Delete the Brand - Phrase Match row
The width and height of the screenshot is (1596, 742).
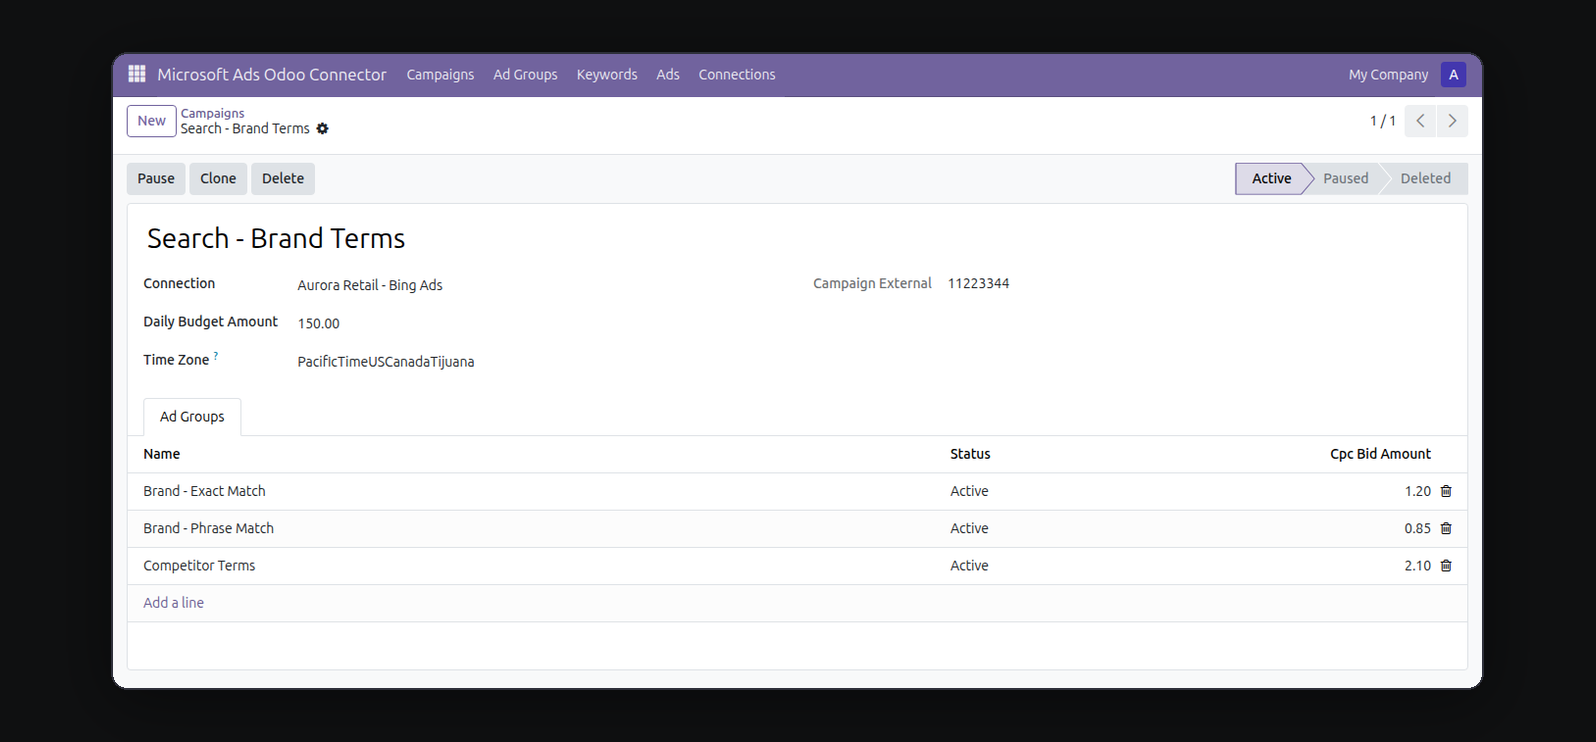pyautogui.click(x=1446, y=528)
